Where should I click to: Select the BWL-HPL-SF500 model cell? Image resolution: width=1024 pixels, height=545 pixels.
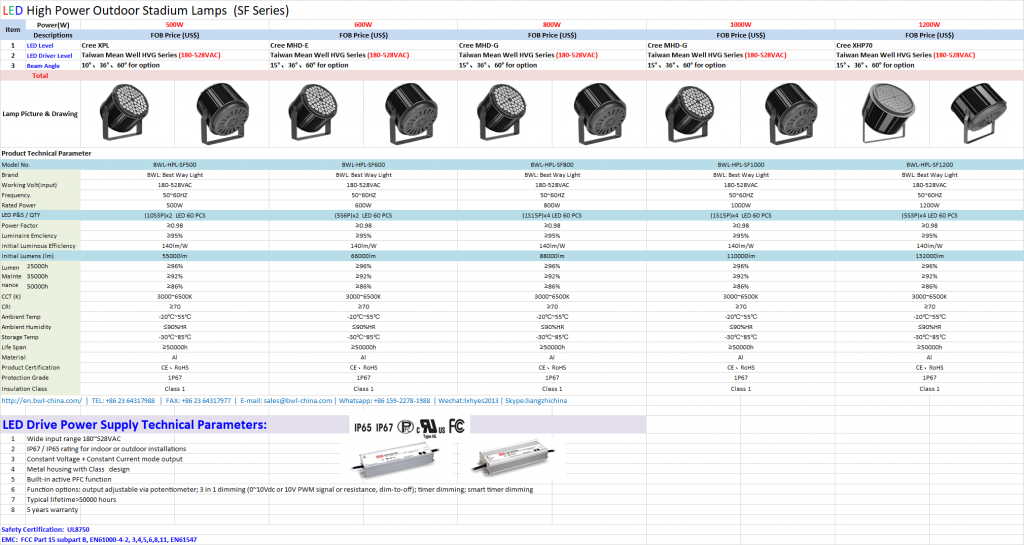(174, 165)
